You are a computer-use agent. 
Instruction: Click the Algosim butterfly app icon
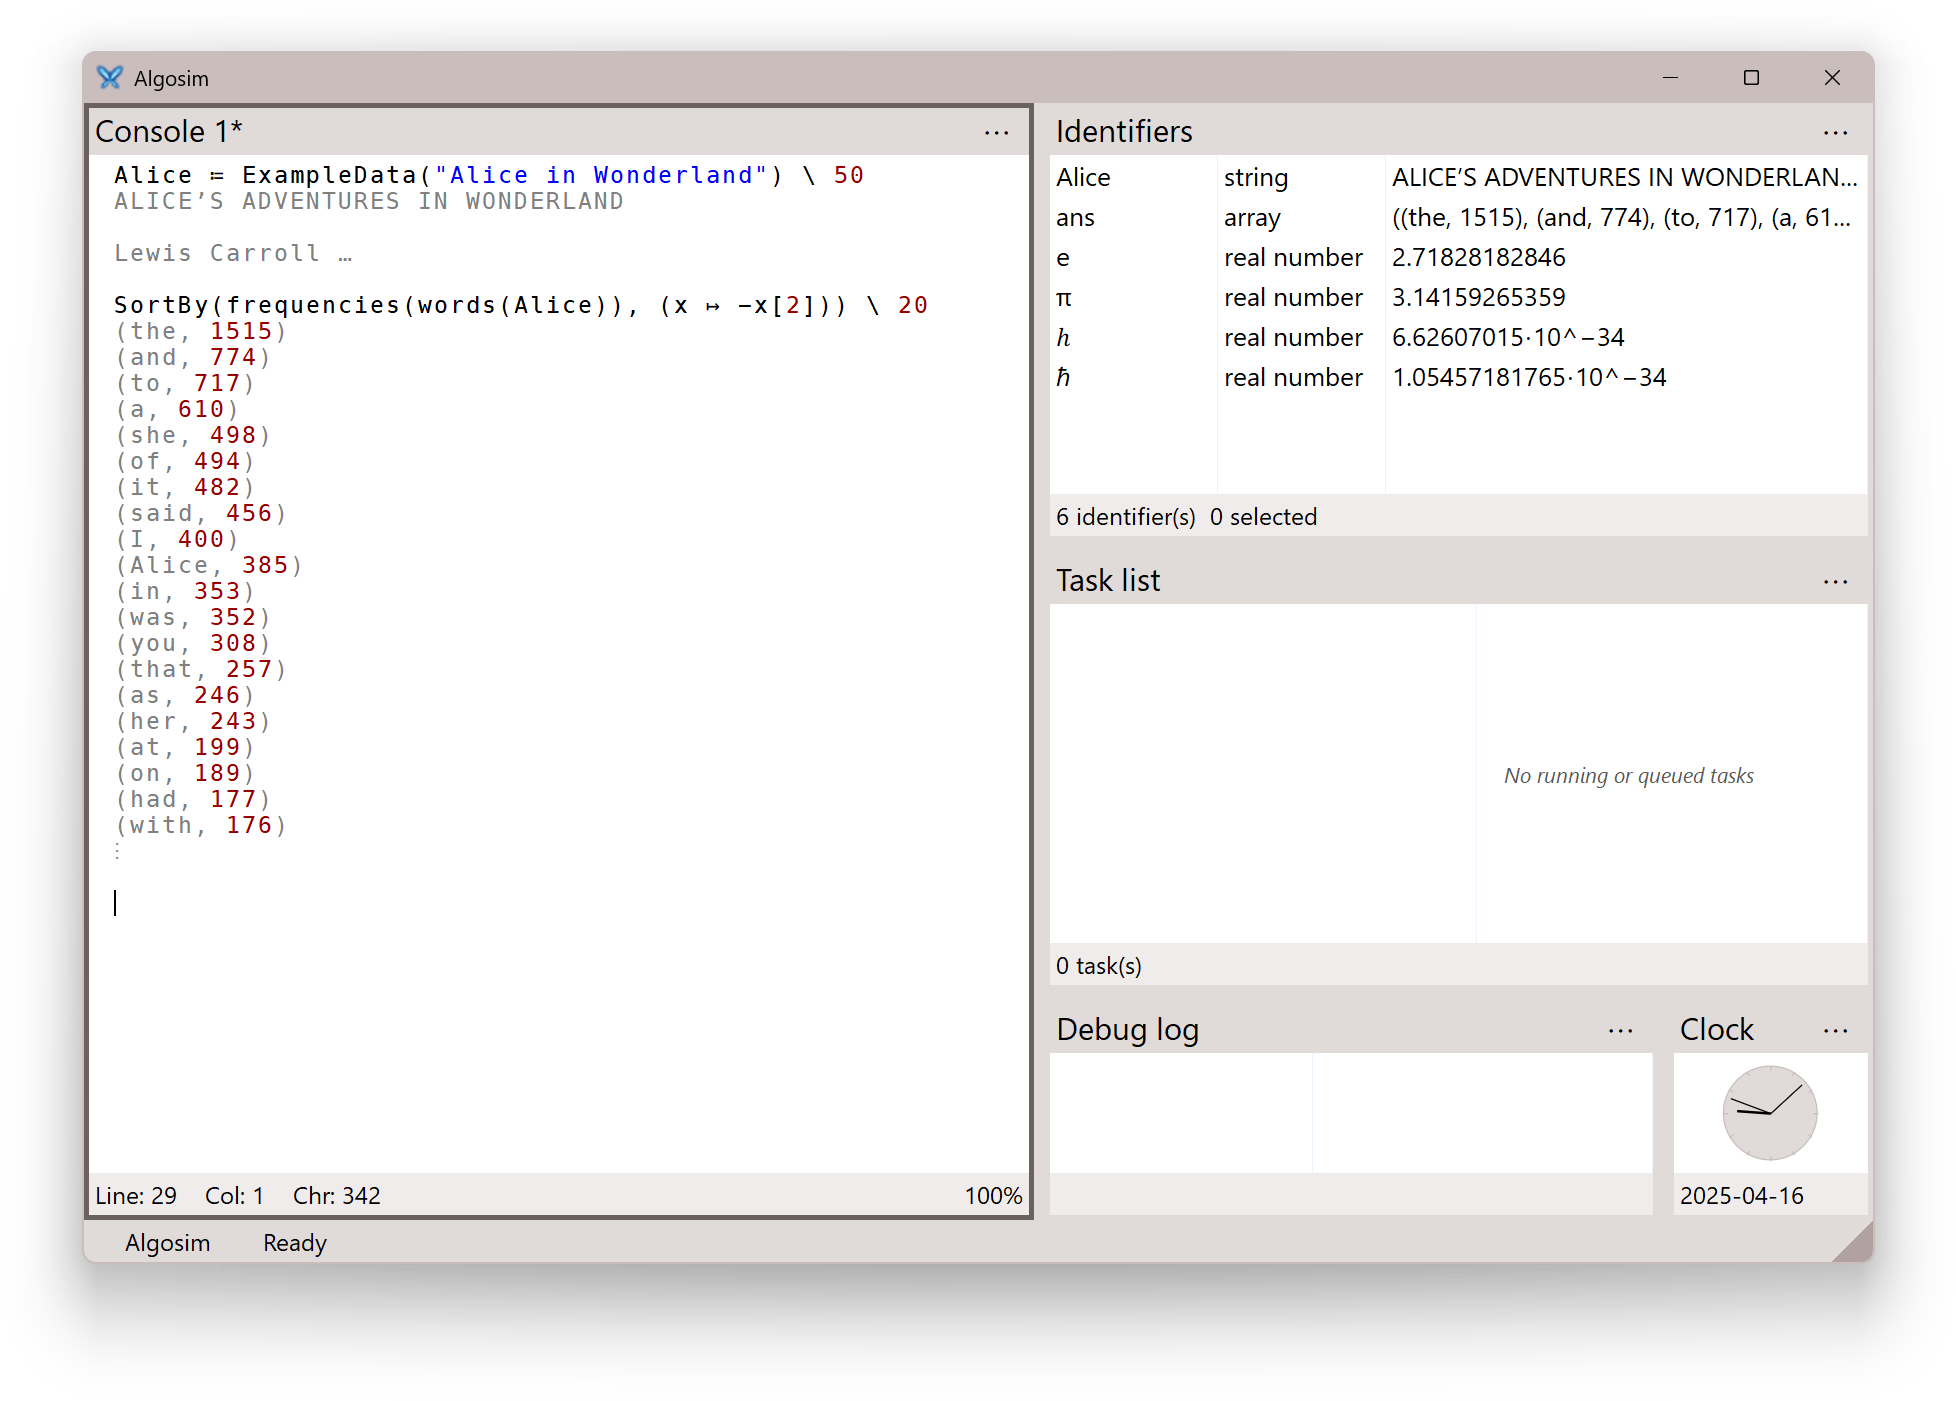point(110,78)
